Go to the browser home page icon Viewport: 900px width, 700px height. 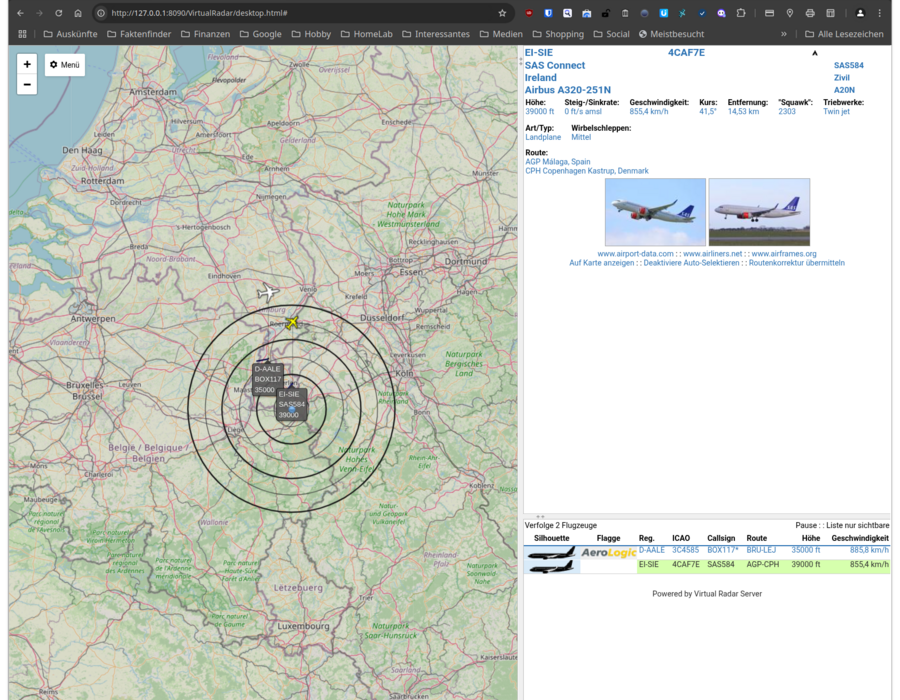coord(78,13)
